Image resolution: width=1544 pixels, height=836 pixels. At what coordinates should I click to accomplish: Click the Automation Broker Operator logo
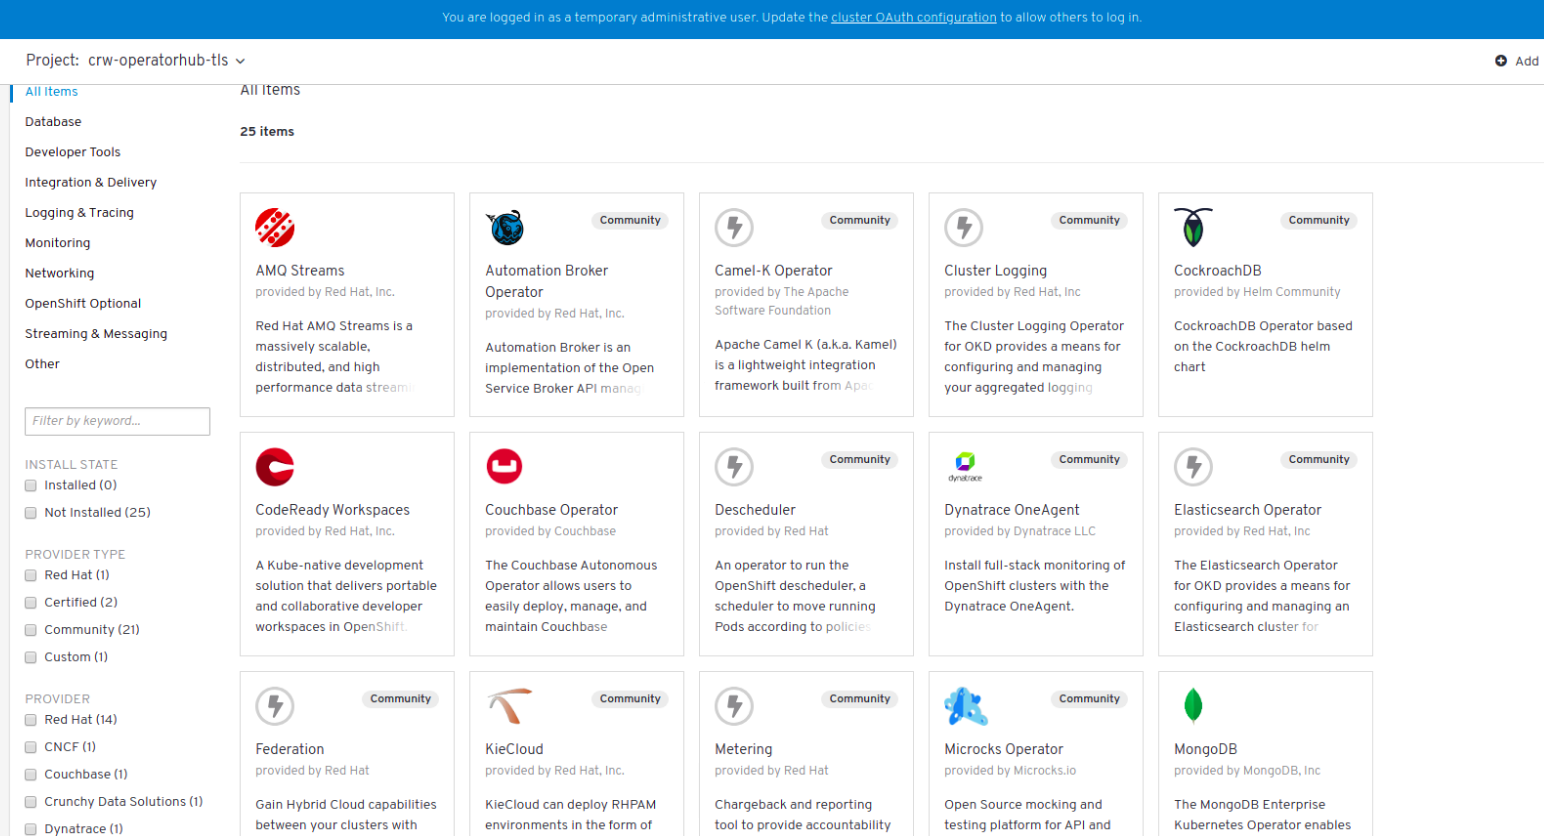click(505, 228)
